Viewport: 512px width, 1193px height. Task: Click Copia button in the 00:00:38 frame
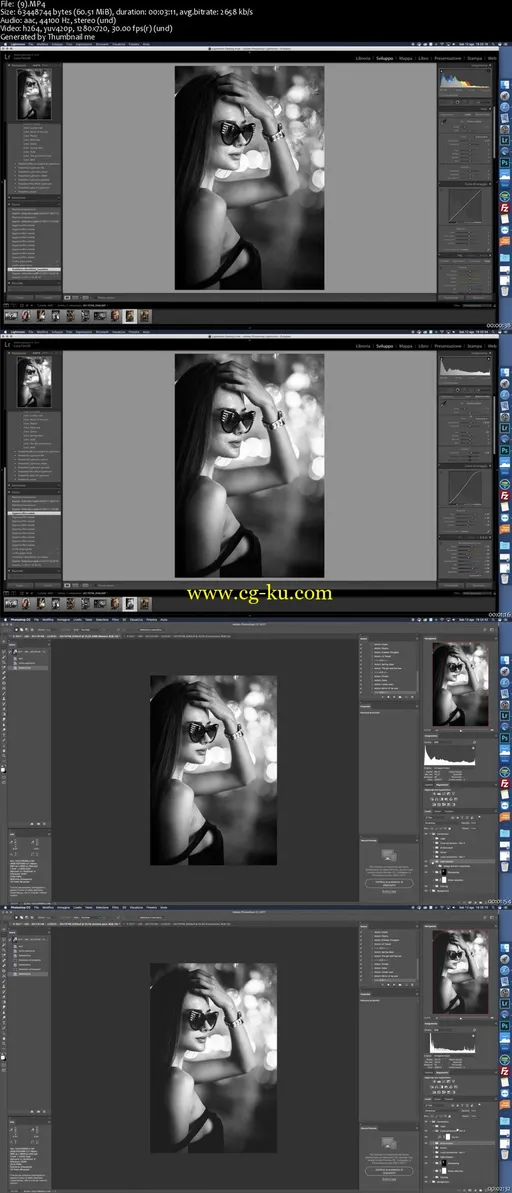[x=21, y=297]
